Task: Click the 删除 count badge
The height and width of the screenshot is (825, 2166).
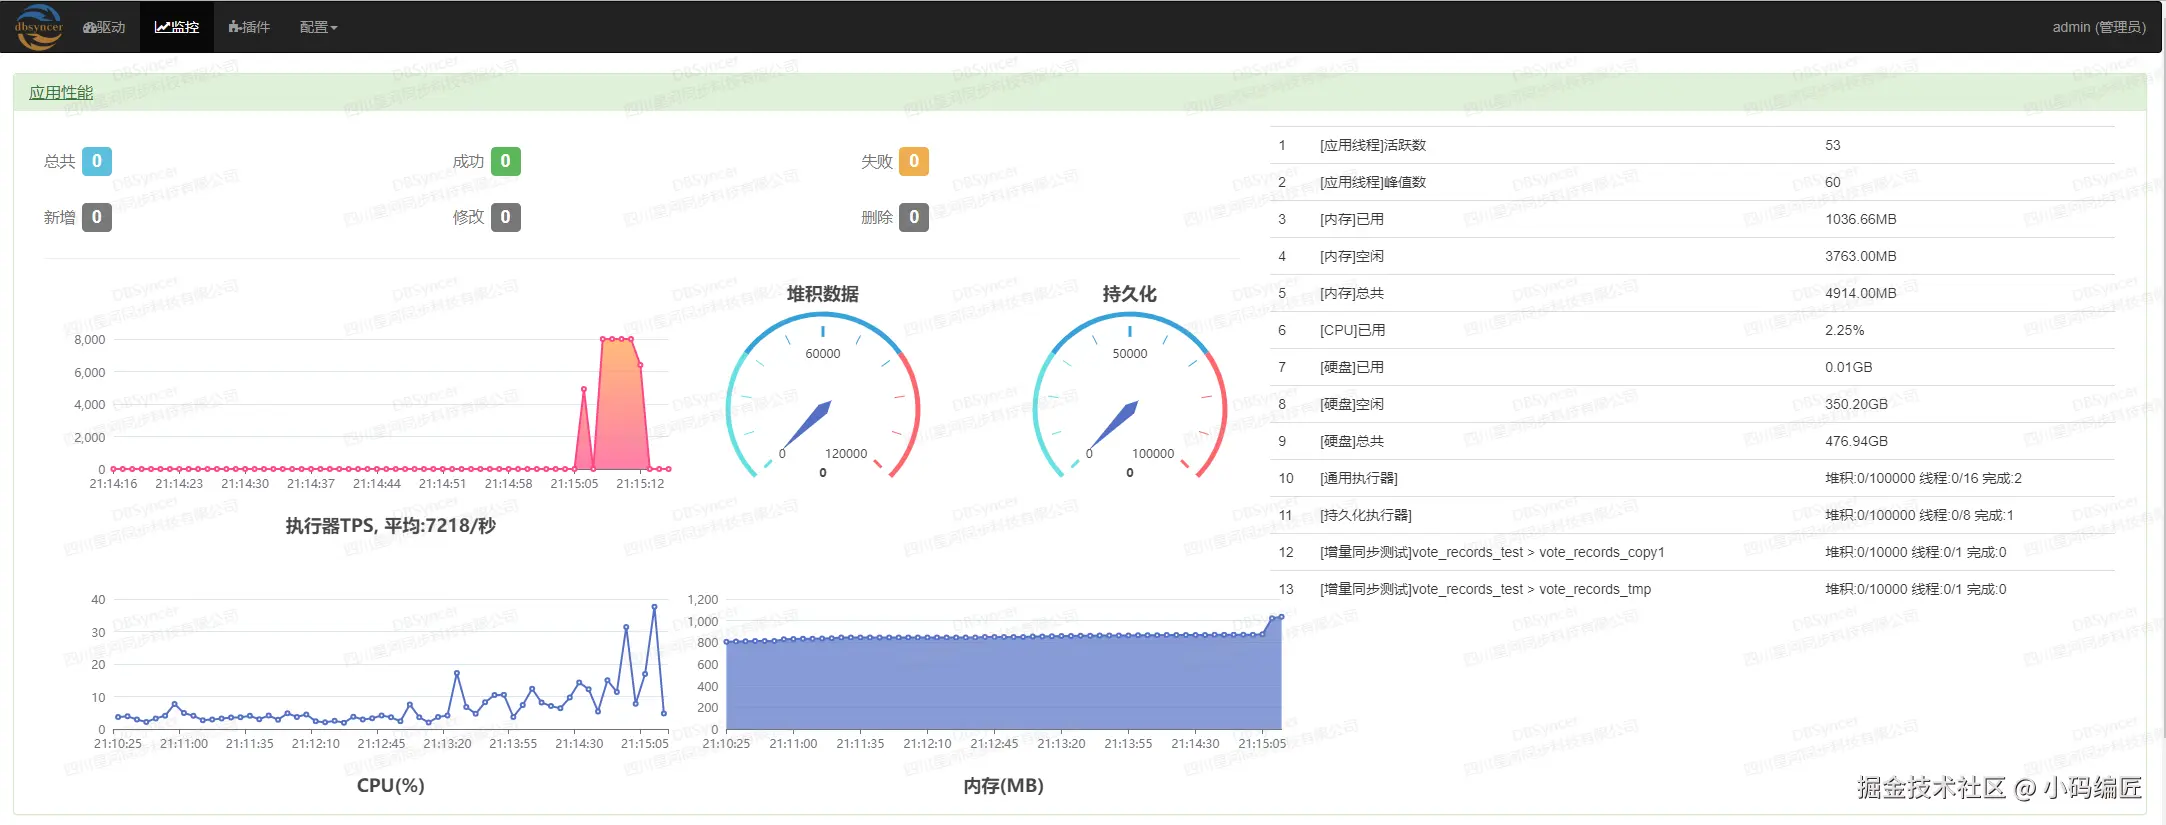Action: pos(914,217)
